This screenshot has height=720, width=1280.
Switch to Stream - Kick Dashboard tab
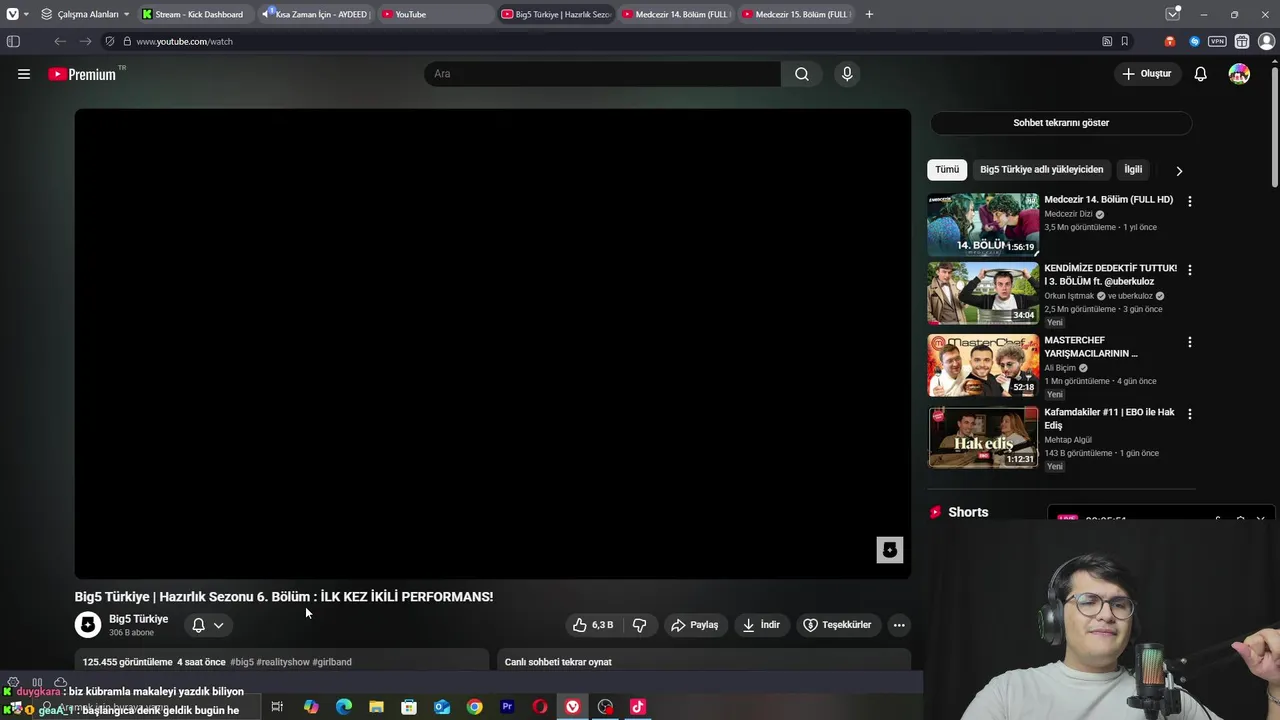[x=198, y=14]
